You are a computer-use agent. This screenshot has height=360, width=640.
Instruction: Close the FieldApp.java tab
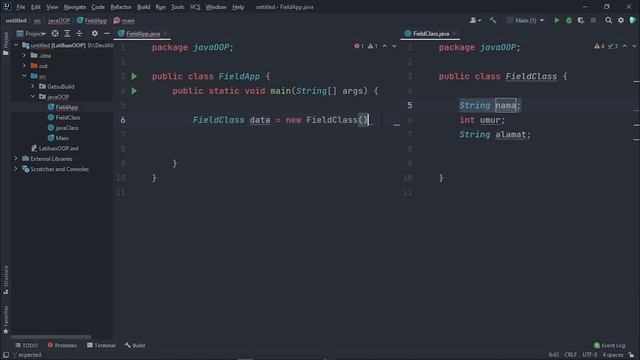[x=165, y=34]
